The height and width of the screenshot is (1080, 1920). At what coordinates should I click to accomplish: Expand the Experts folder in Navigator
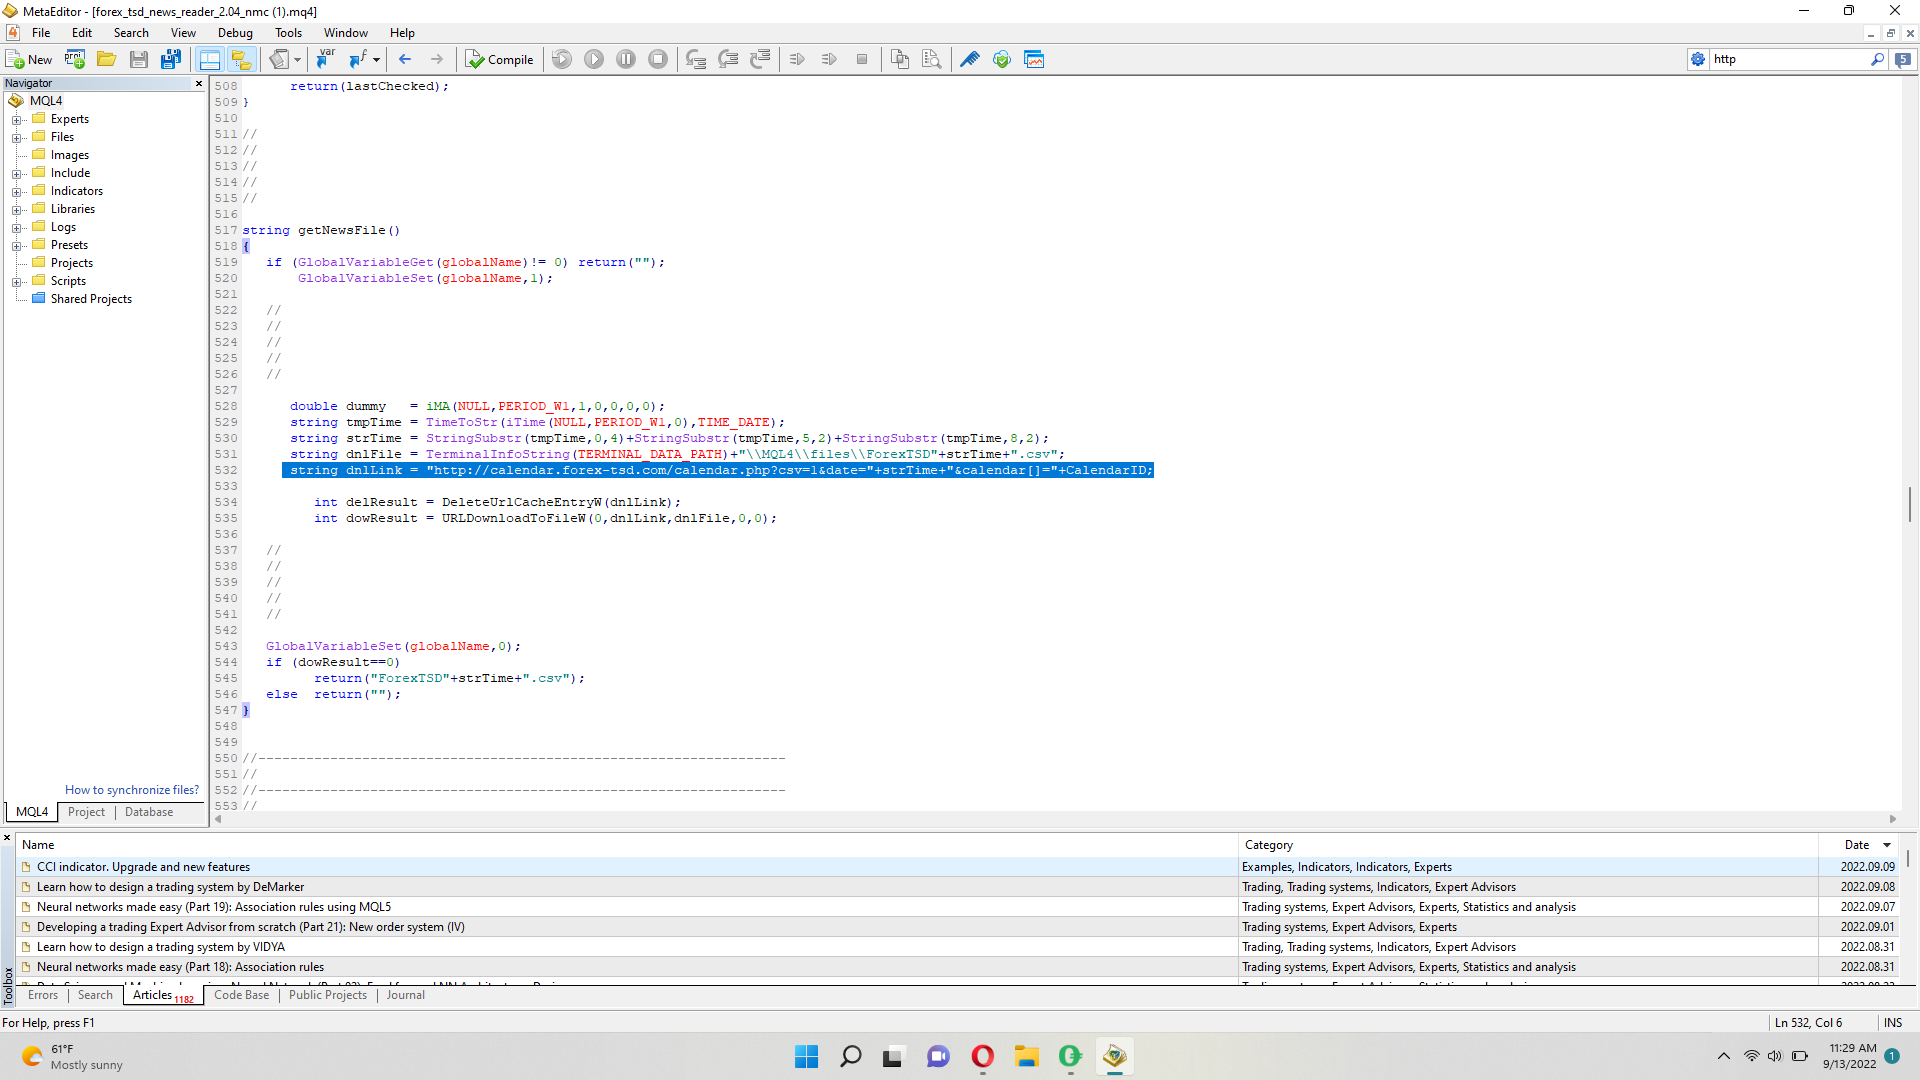pyautogui.click(x=17, y=120)
